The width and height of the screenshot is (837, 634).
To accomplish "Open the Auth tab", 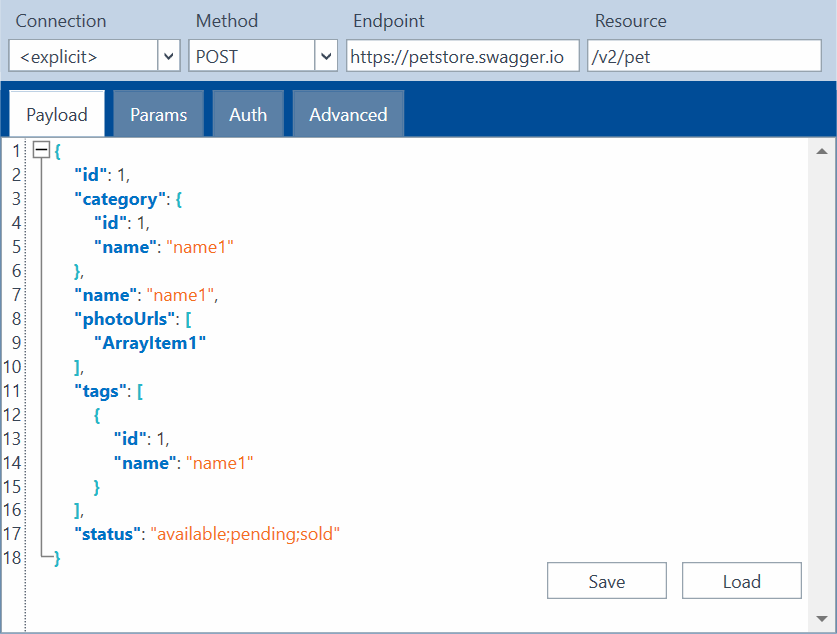I will pos(248,115).
